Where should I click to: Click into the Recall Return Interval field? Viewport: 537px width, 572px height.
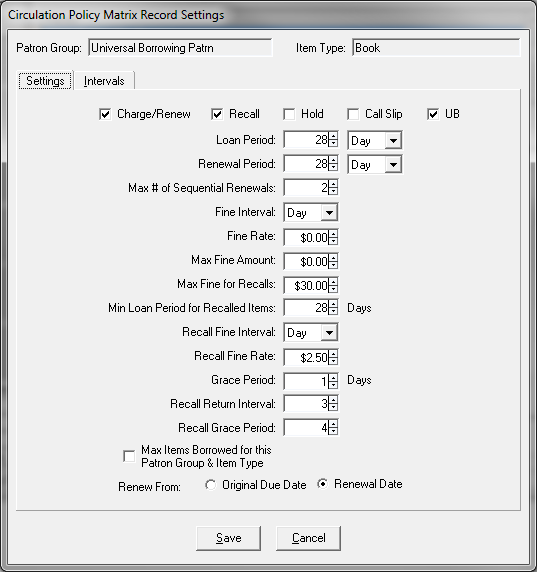[306, 404]
